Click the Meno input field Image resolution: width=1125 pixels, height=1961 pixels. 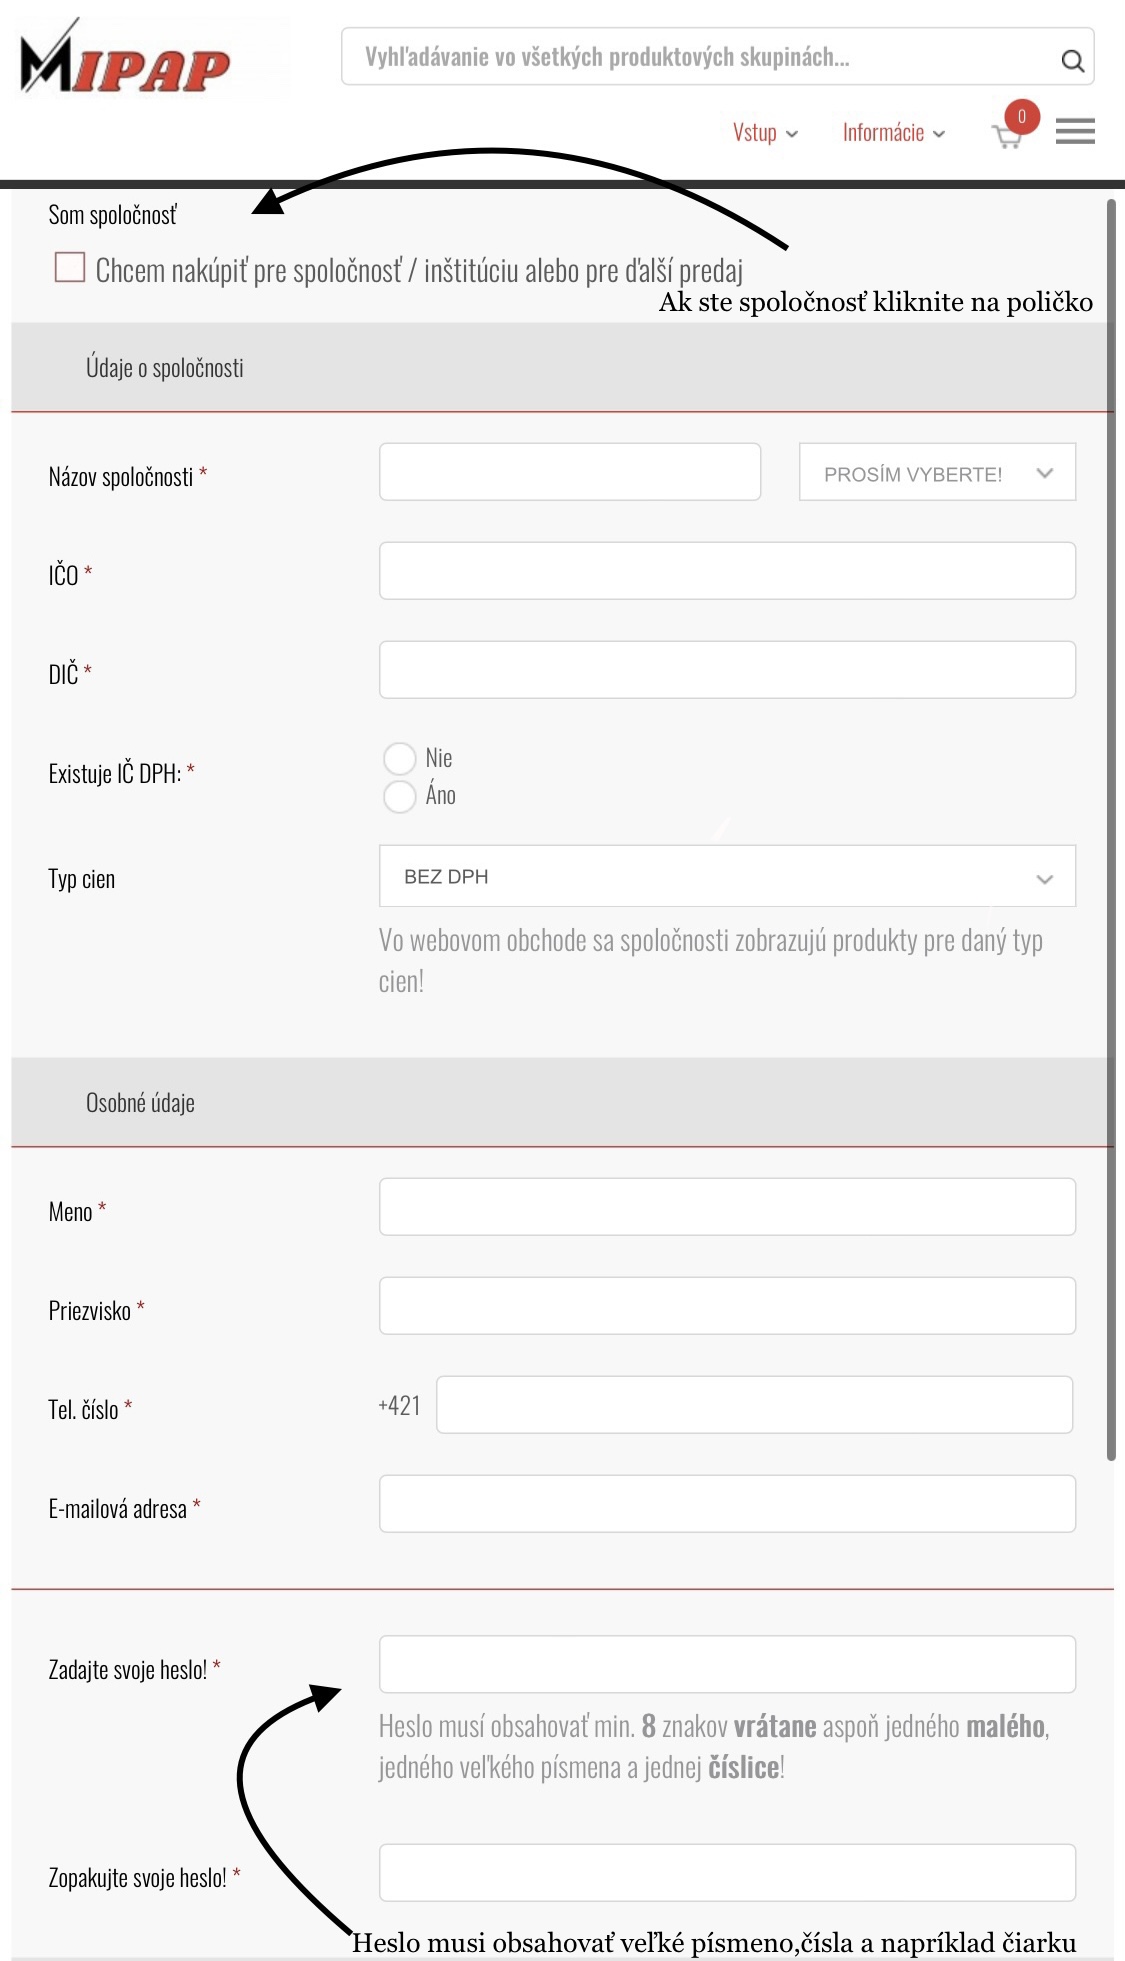pos(727,1207)
